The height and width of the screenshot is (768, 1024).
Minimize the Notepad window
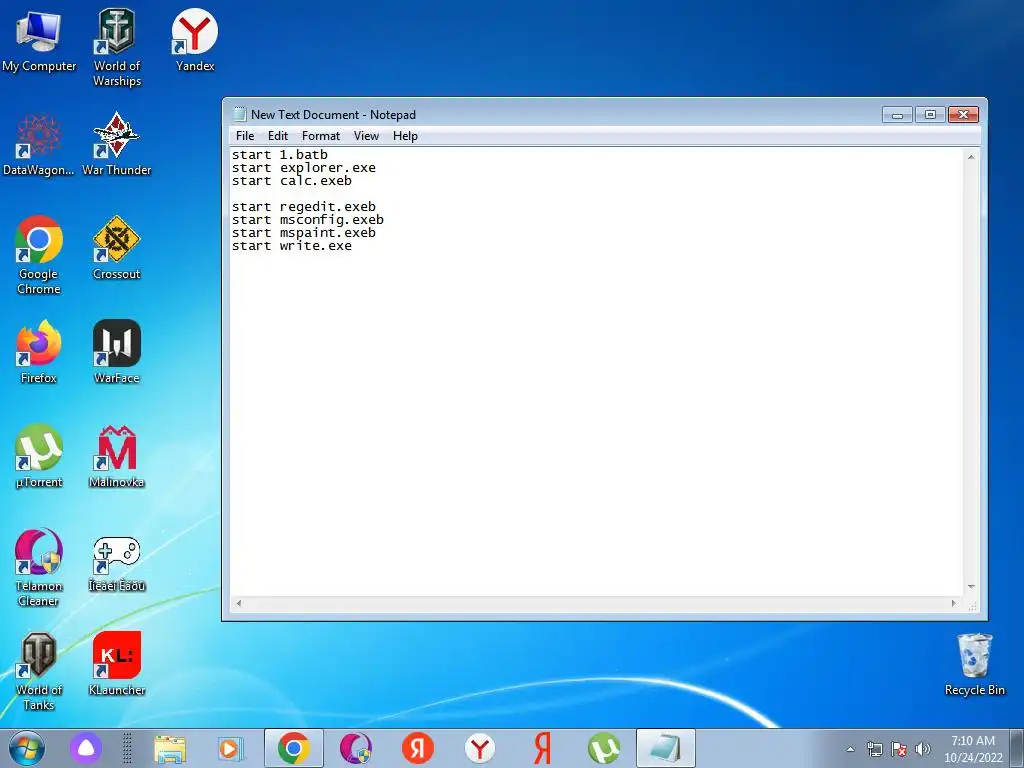coord(897,115)
